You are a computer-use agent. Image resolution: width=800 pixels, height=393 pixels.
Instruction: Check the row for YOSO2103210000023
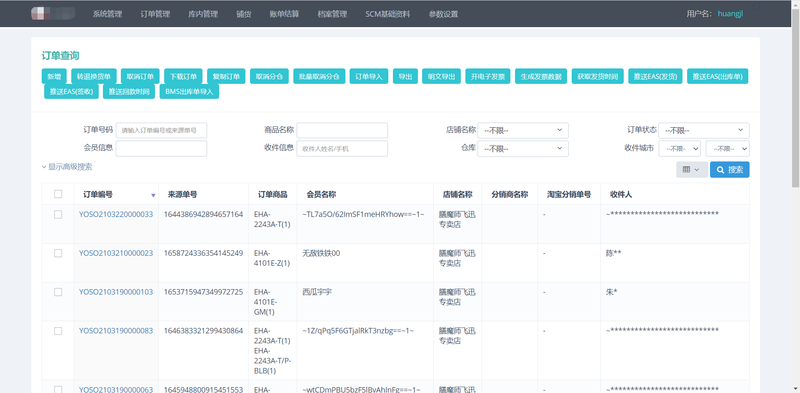pos(58,253)
